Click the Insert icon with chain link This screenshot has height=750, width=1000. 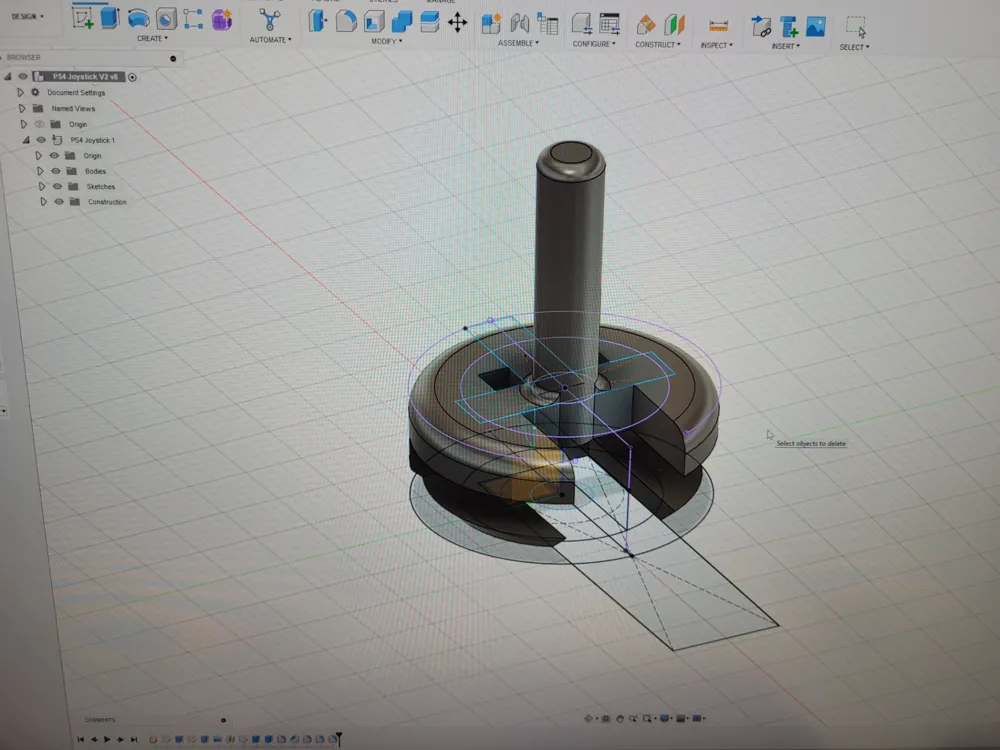pyautogui.click(x=761, y=27)
